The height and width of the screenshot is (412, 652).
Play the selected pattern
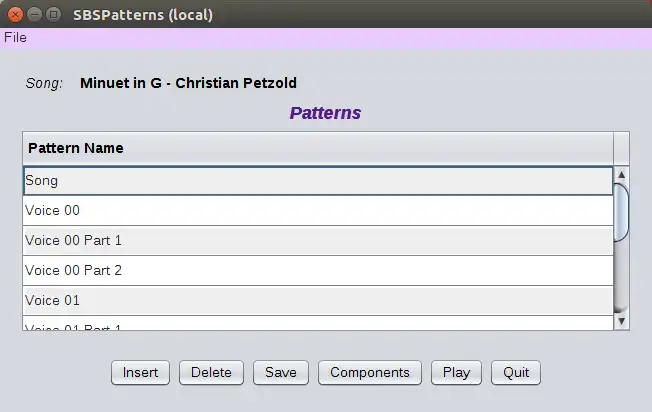point(456,372)
